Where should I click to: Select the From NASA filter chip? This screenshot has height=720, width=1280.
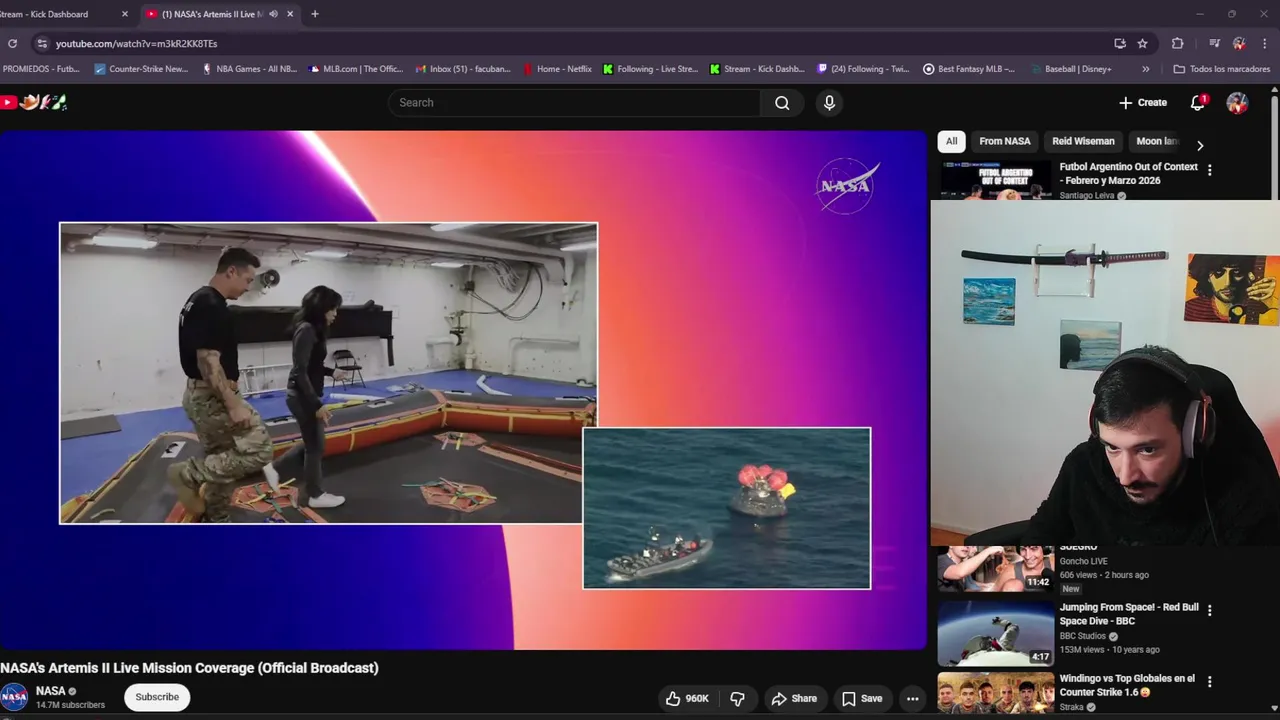coord(1005,141)
